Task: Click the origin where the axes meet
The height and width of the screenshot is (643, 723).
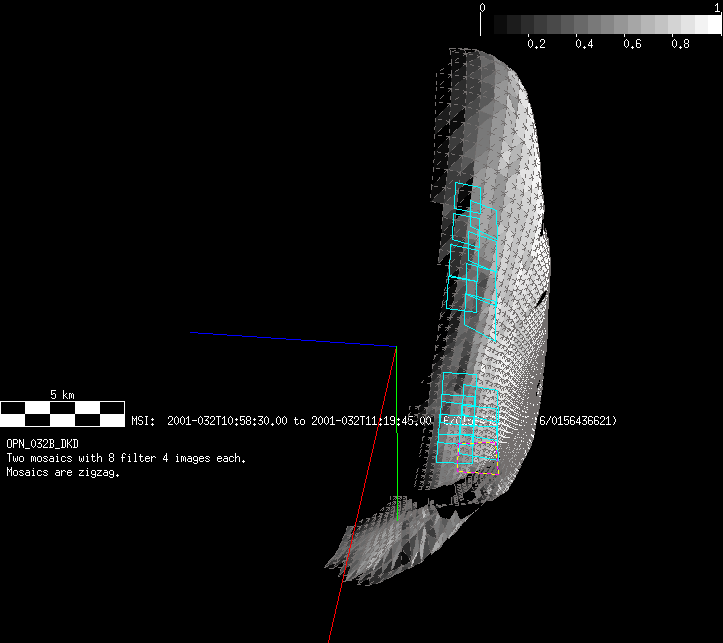Action: coord(397,346)
